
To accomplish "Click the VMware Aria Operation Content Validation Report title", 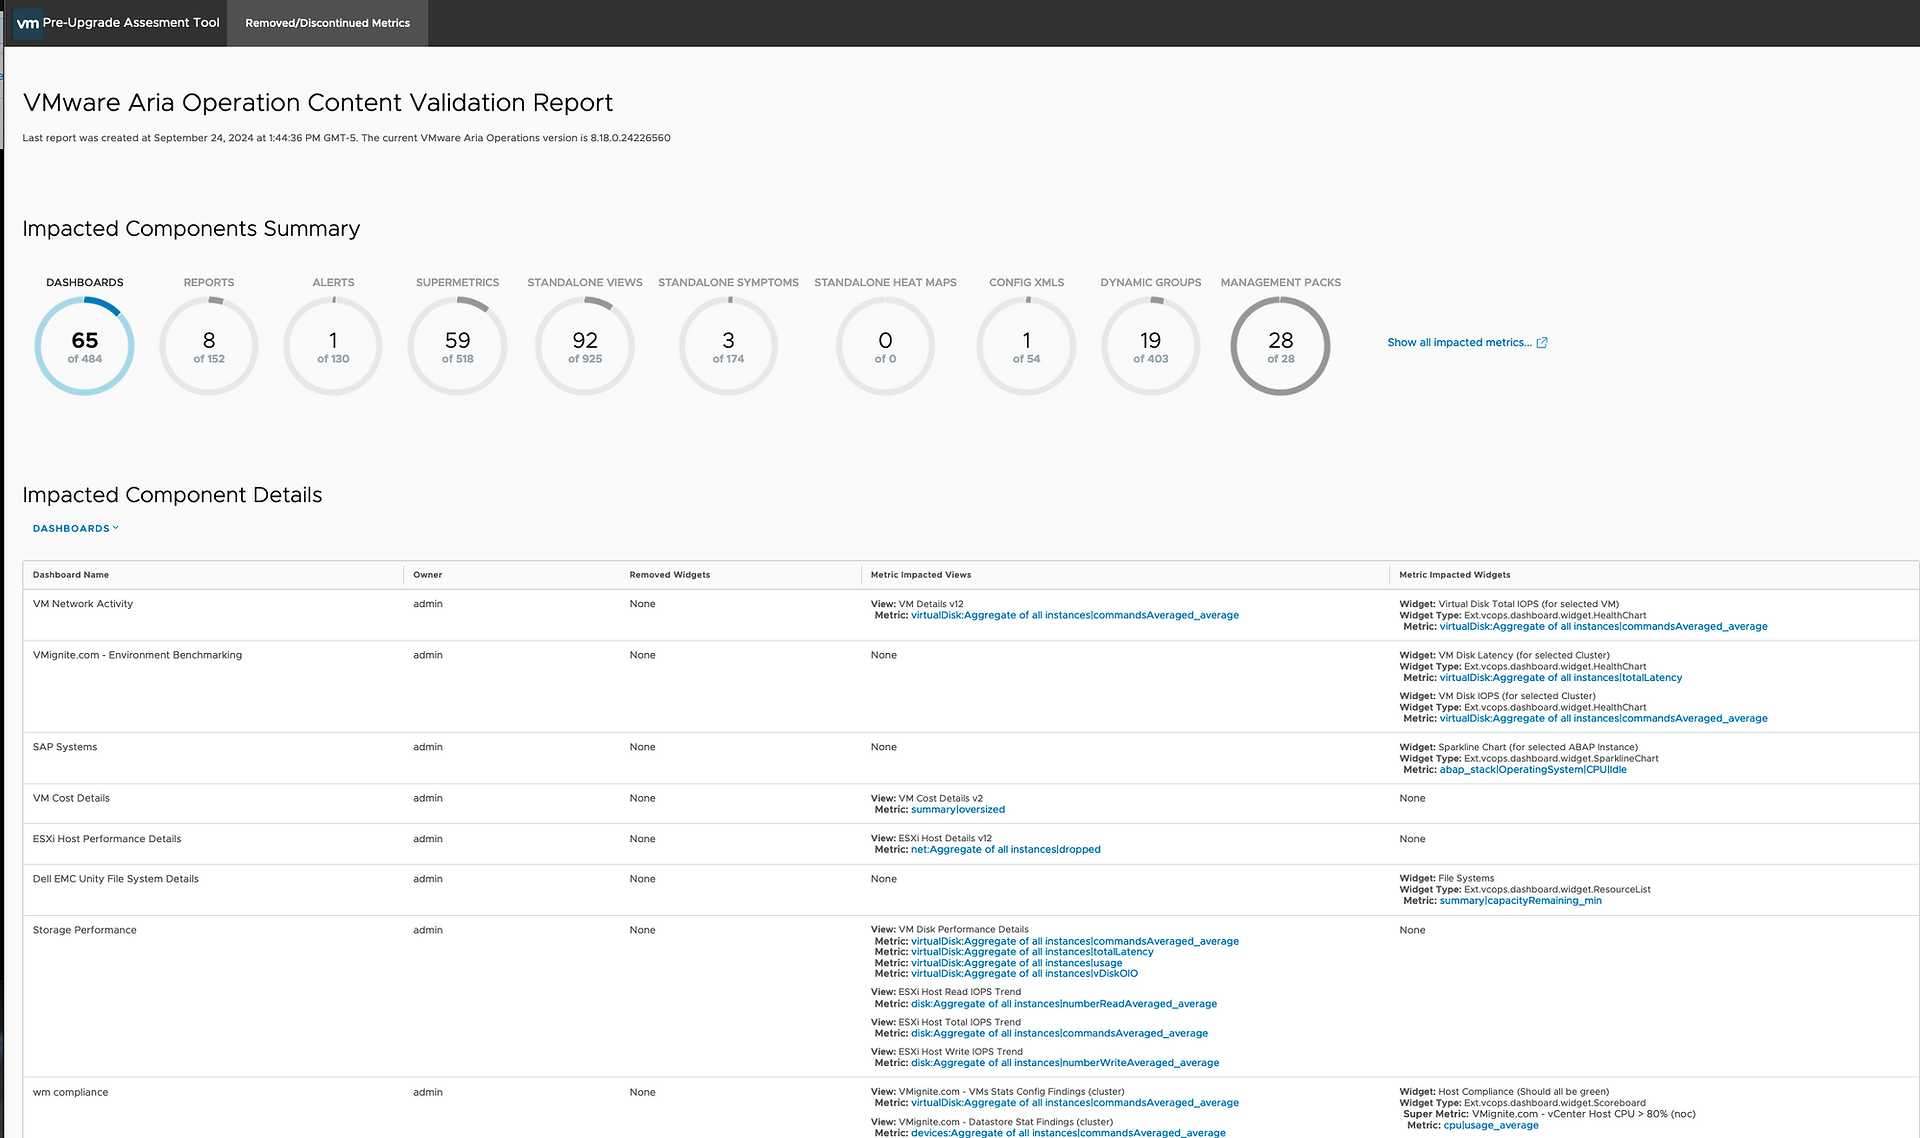I will 318,103.
